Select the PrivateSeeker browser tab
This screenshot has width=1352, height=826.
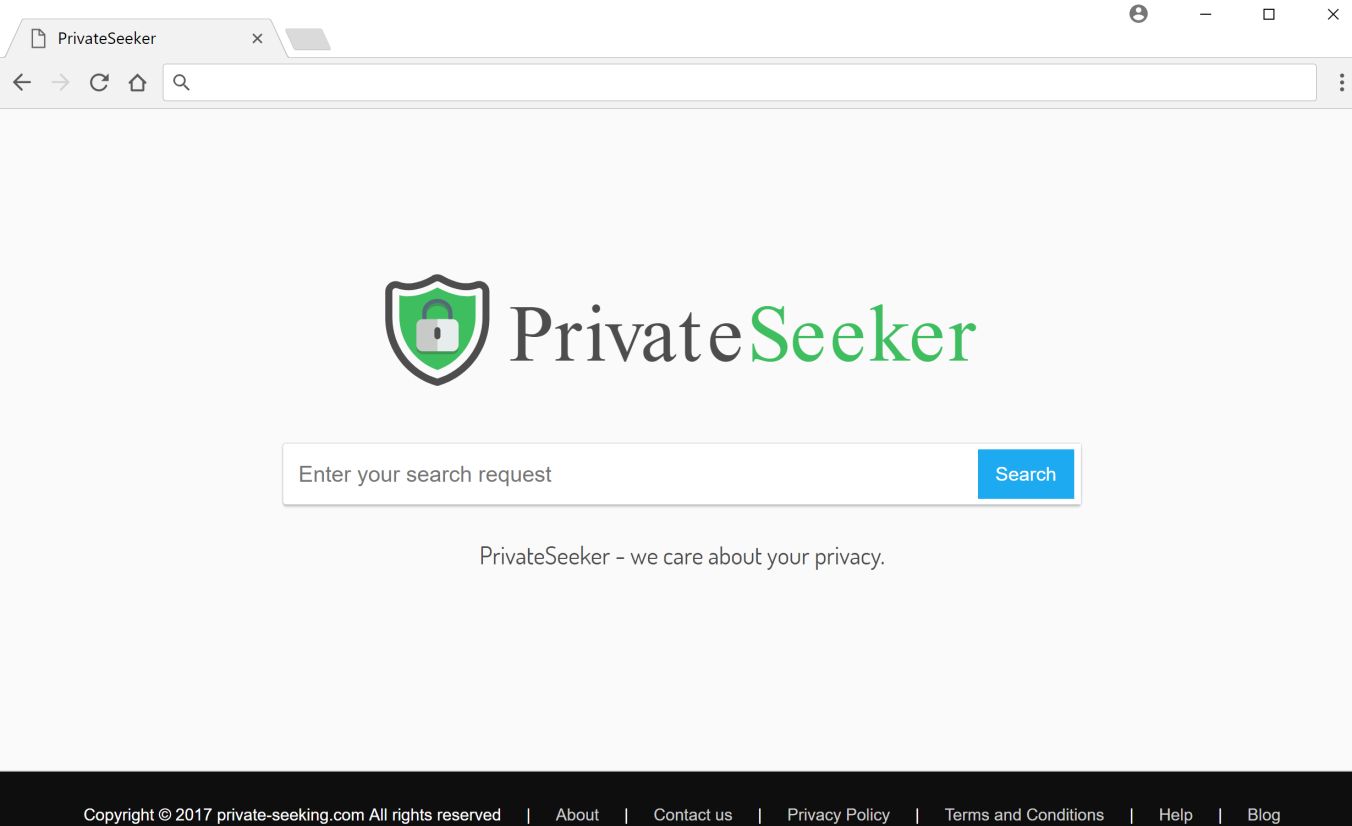[130, 39]
